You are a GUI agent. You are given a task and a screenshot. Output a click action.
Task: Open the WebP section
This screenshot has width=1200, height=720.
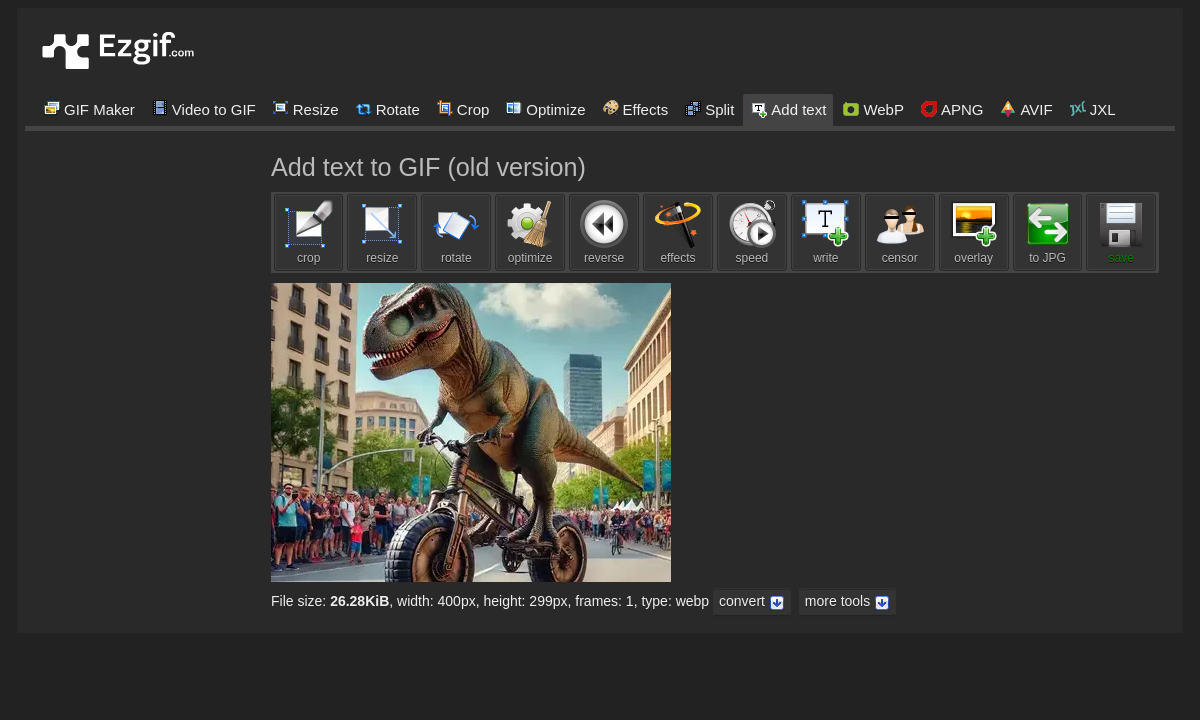872,110
